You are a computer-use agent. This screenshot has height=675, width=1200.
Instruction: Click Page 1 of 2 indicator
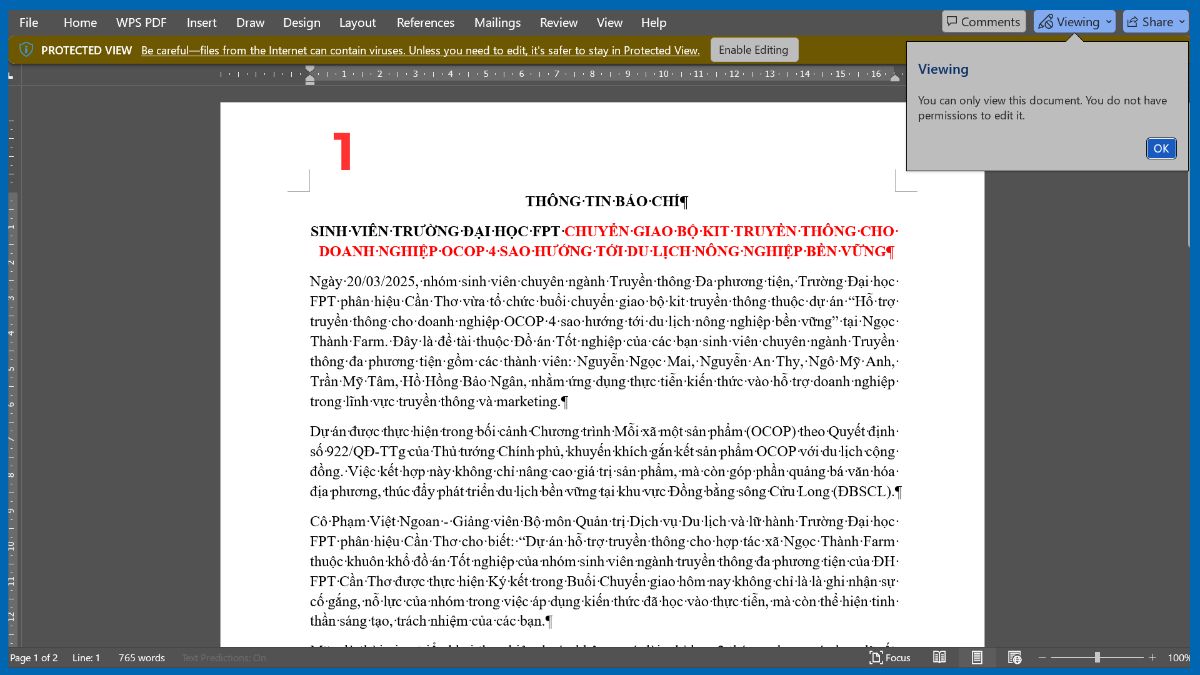(33, 658)
